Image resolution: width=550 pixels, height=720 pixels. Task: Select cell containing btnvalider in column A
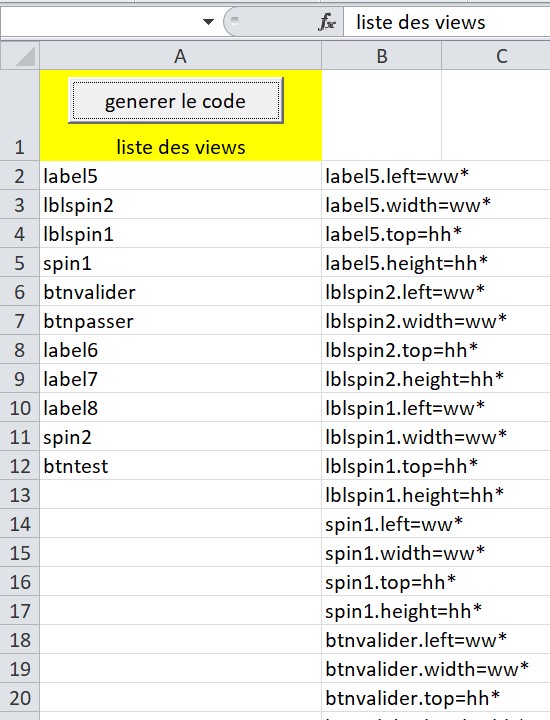[x=180, y=292]
